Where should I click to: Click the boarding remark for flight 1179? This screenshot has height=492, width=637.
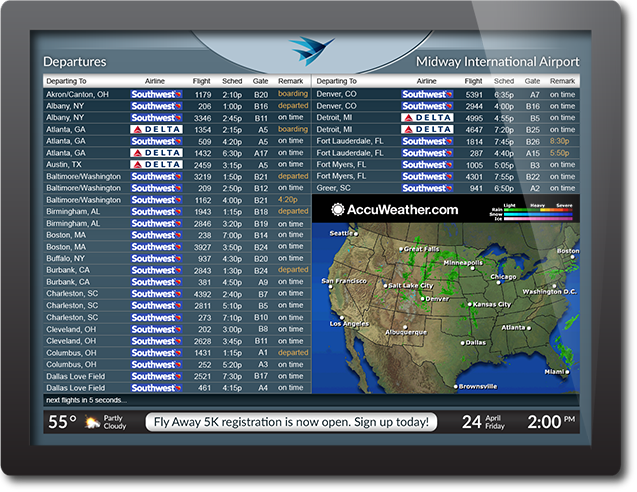click(293, 94)
